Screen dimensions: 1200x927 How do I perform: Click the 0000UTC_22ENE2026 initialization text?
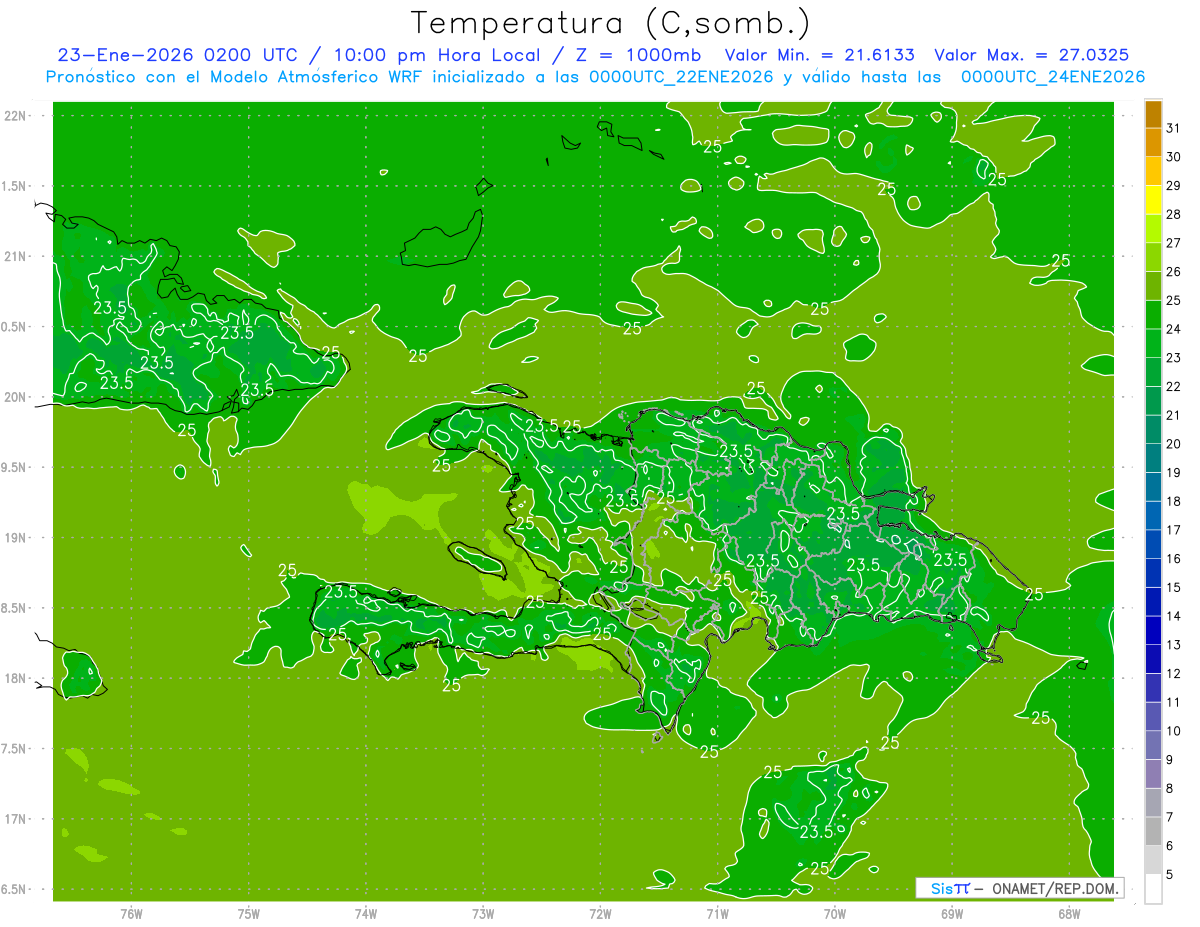click(681, 77)
